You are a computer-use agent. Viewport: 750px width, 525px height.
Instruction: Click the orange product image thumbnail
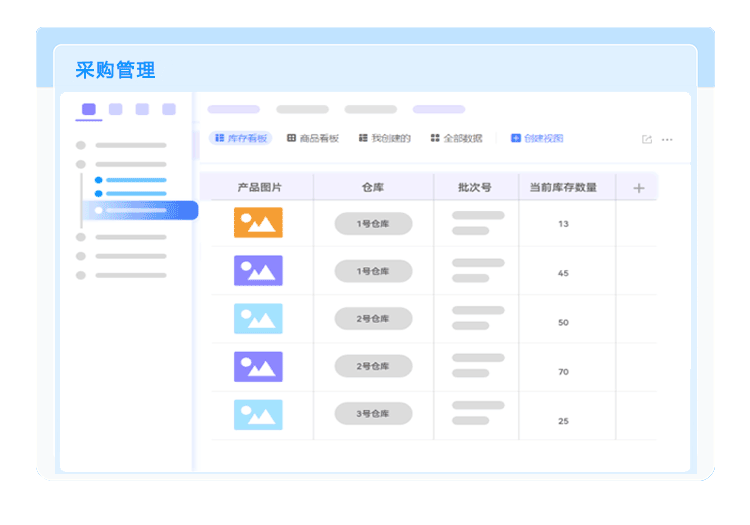click(x=258, y=223)
